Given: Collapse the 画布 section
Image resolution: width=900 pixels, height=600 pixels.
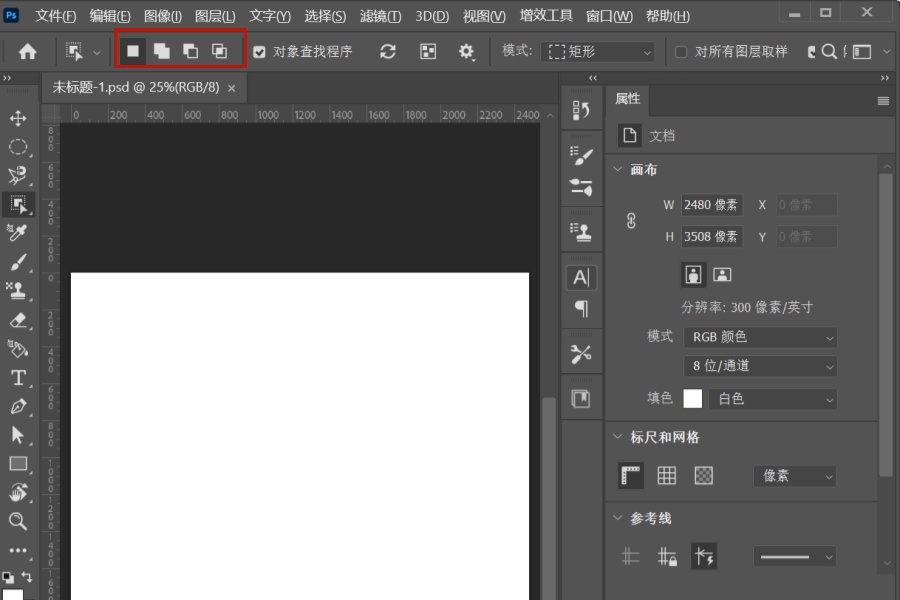Looking at the screenshot, I should pos(618,169).
